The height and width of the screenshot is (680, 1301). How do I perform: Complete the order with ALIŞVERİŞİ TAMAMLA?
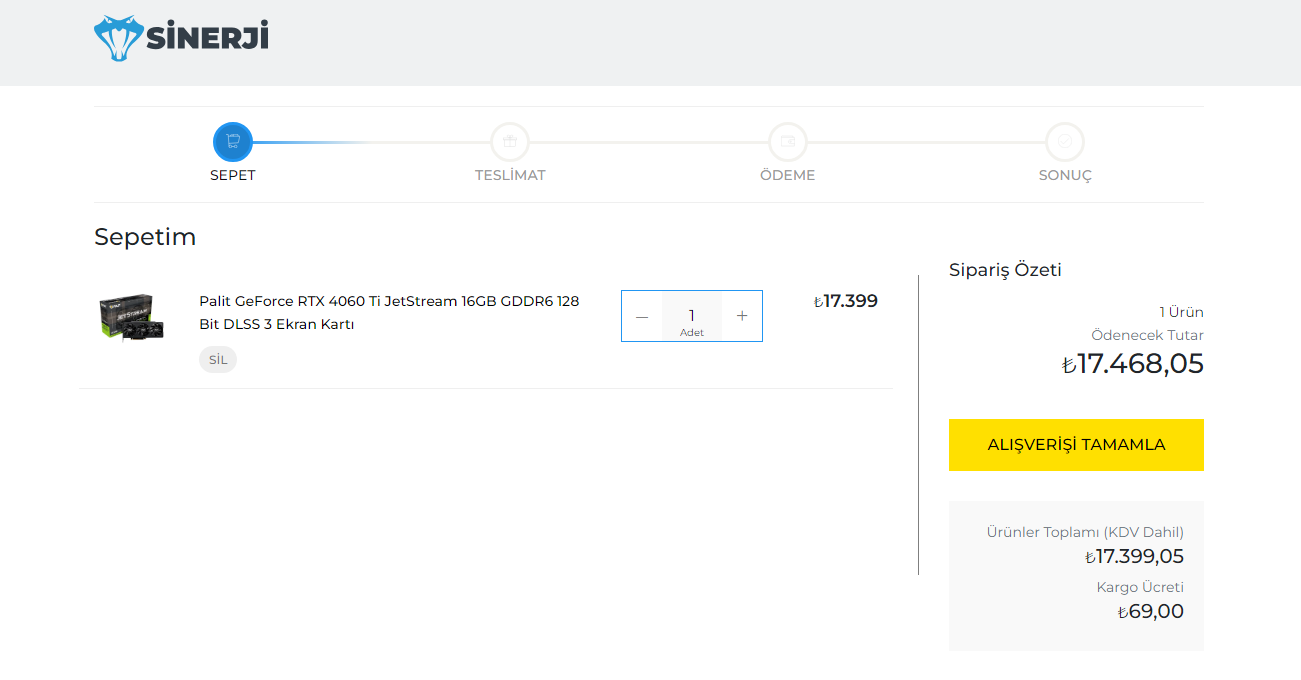click(1076, 445)
